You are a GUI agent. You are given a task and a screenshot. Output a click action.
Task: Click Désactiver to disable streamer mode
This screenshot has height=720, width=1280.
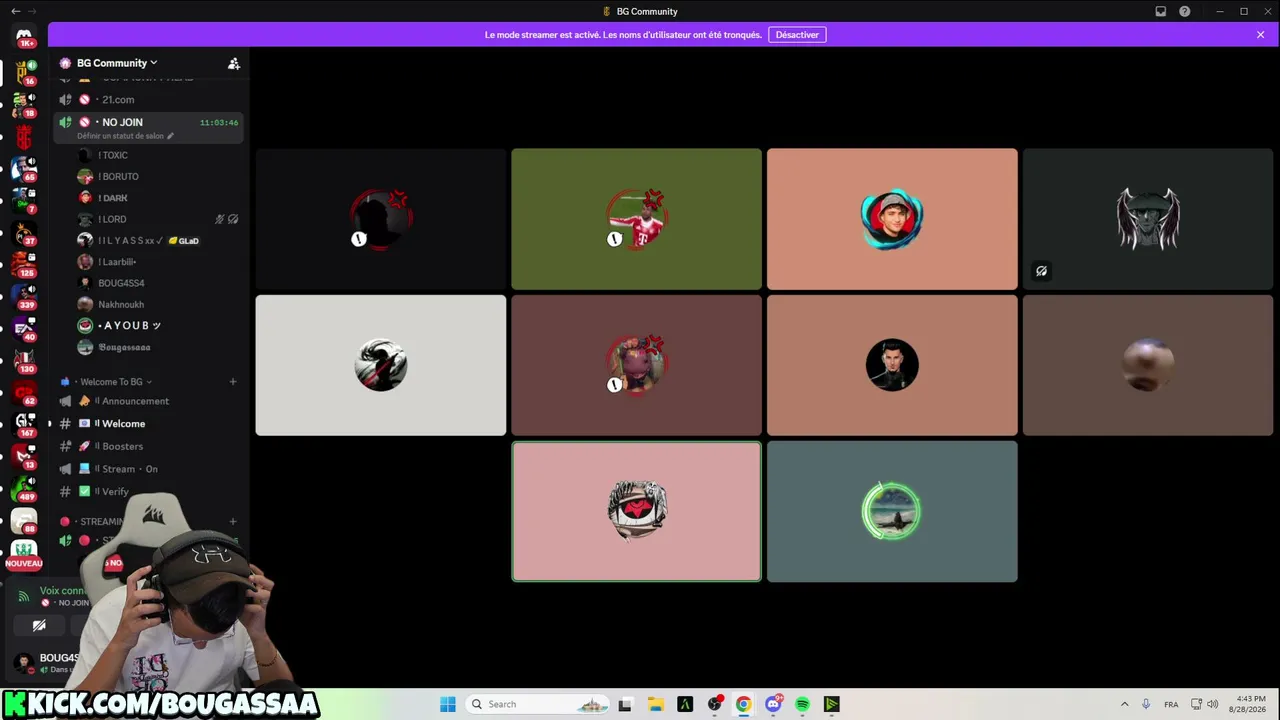coord(797,35)
